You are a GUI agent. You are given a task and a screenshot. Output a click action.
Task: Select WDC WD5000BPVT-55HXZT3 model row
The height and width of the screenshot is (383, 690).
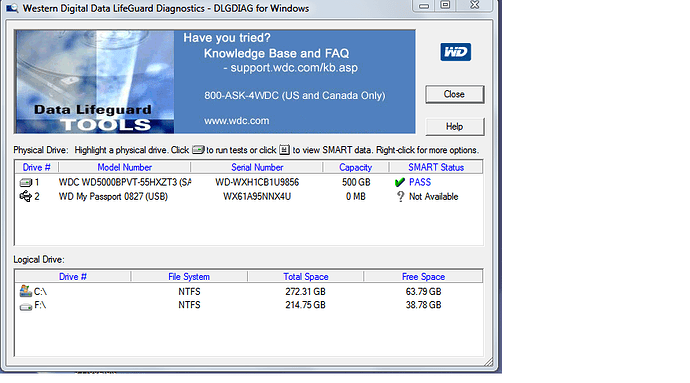(125, 182)
